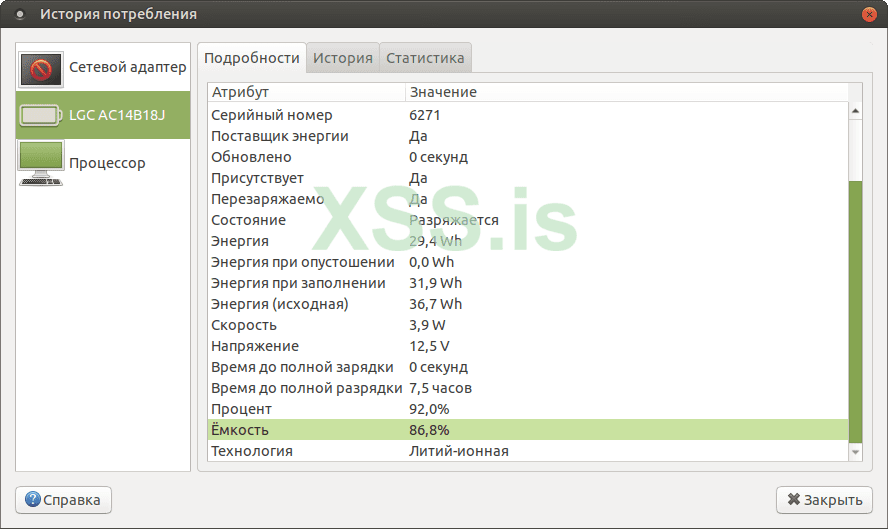Select the highlighted Ёмкость row
Viewport: 888px width, 529px height.
pyautogui.click(x=528, y=430)
